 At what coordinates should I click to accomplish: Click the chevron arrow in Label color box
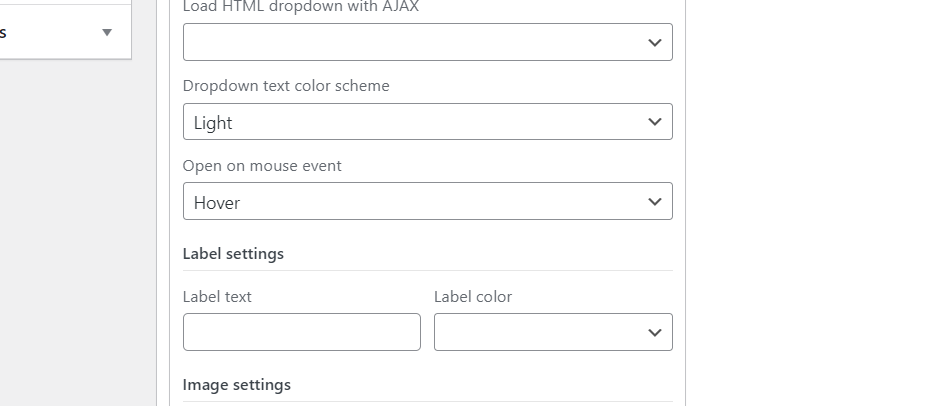(655, 332)
